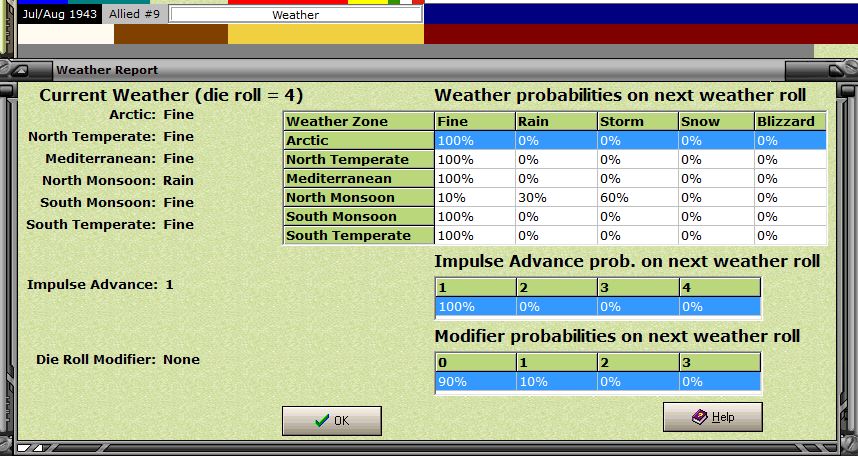This screenshot has height=456, width=858.
Task: Click the Impulse Advance column 4 header
Action: (x=720, y=287)
